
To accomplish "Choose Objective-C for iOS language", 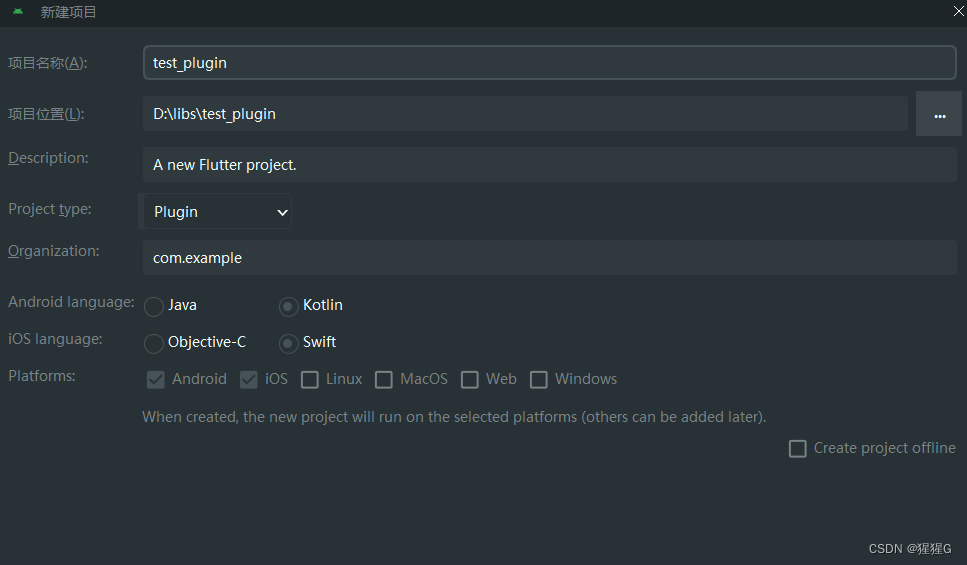I will [154, 343].
